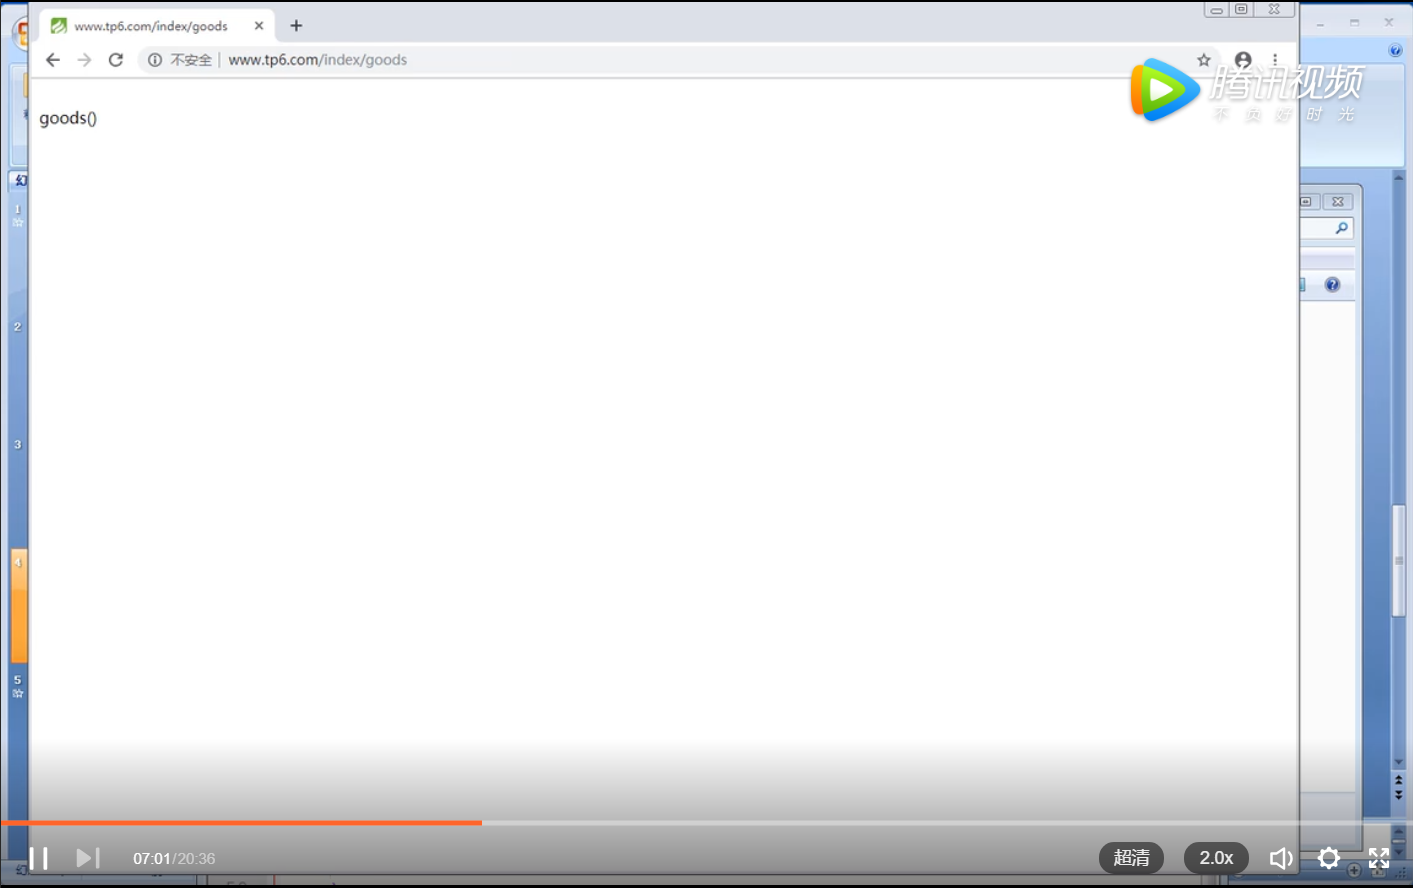Select highlighted slide 4 in PowerPoint
This screenshot has height=888, width=1413.
19,605
